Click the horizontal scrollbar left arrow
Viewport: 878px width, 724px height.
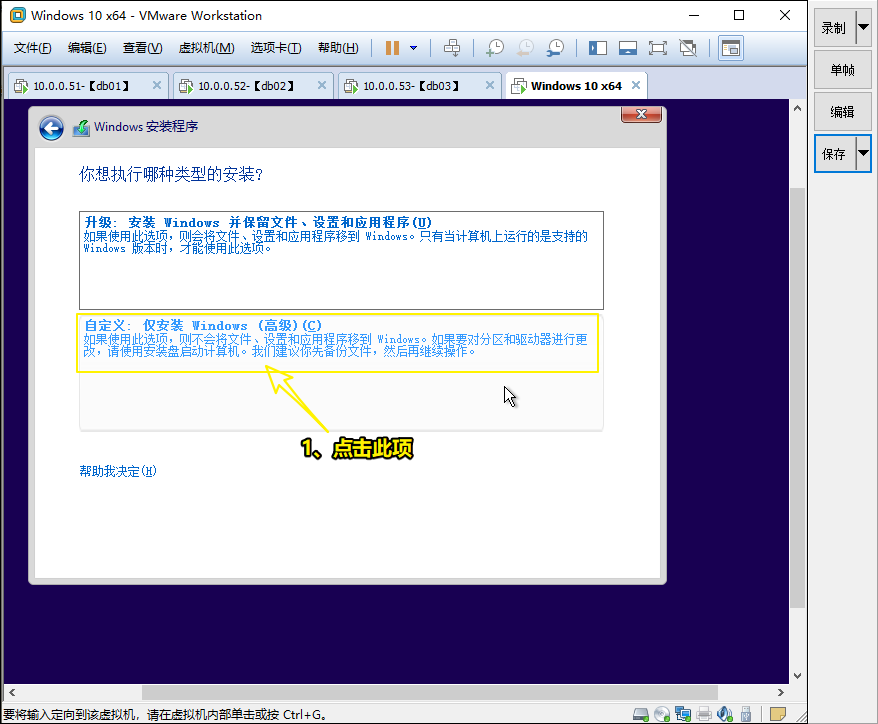click(12, 693)
